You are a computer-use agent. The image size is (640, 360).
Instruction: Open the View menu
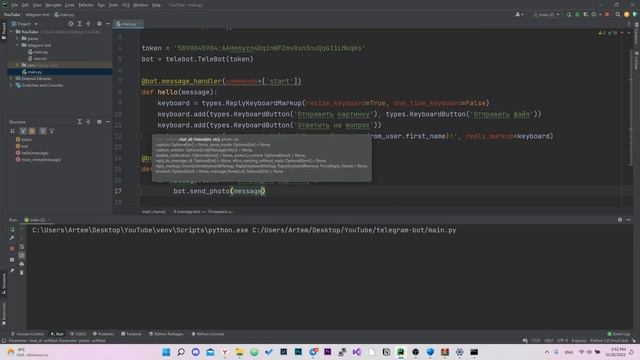point(37,5)
